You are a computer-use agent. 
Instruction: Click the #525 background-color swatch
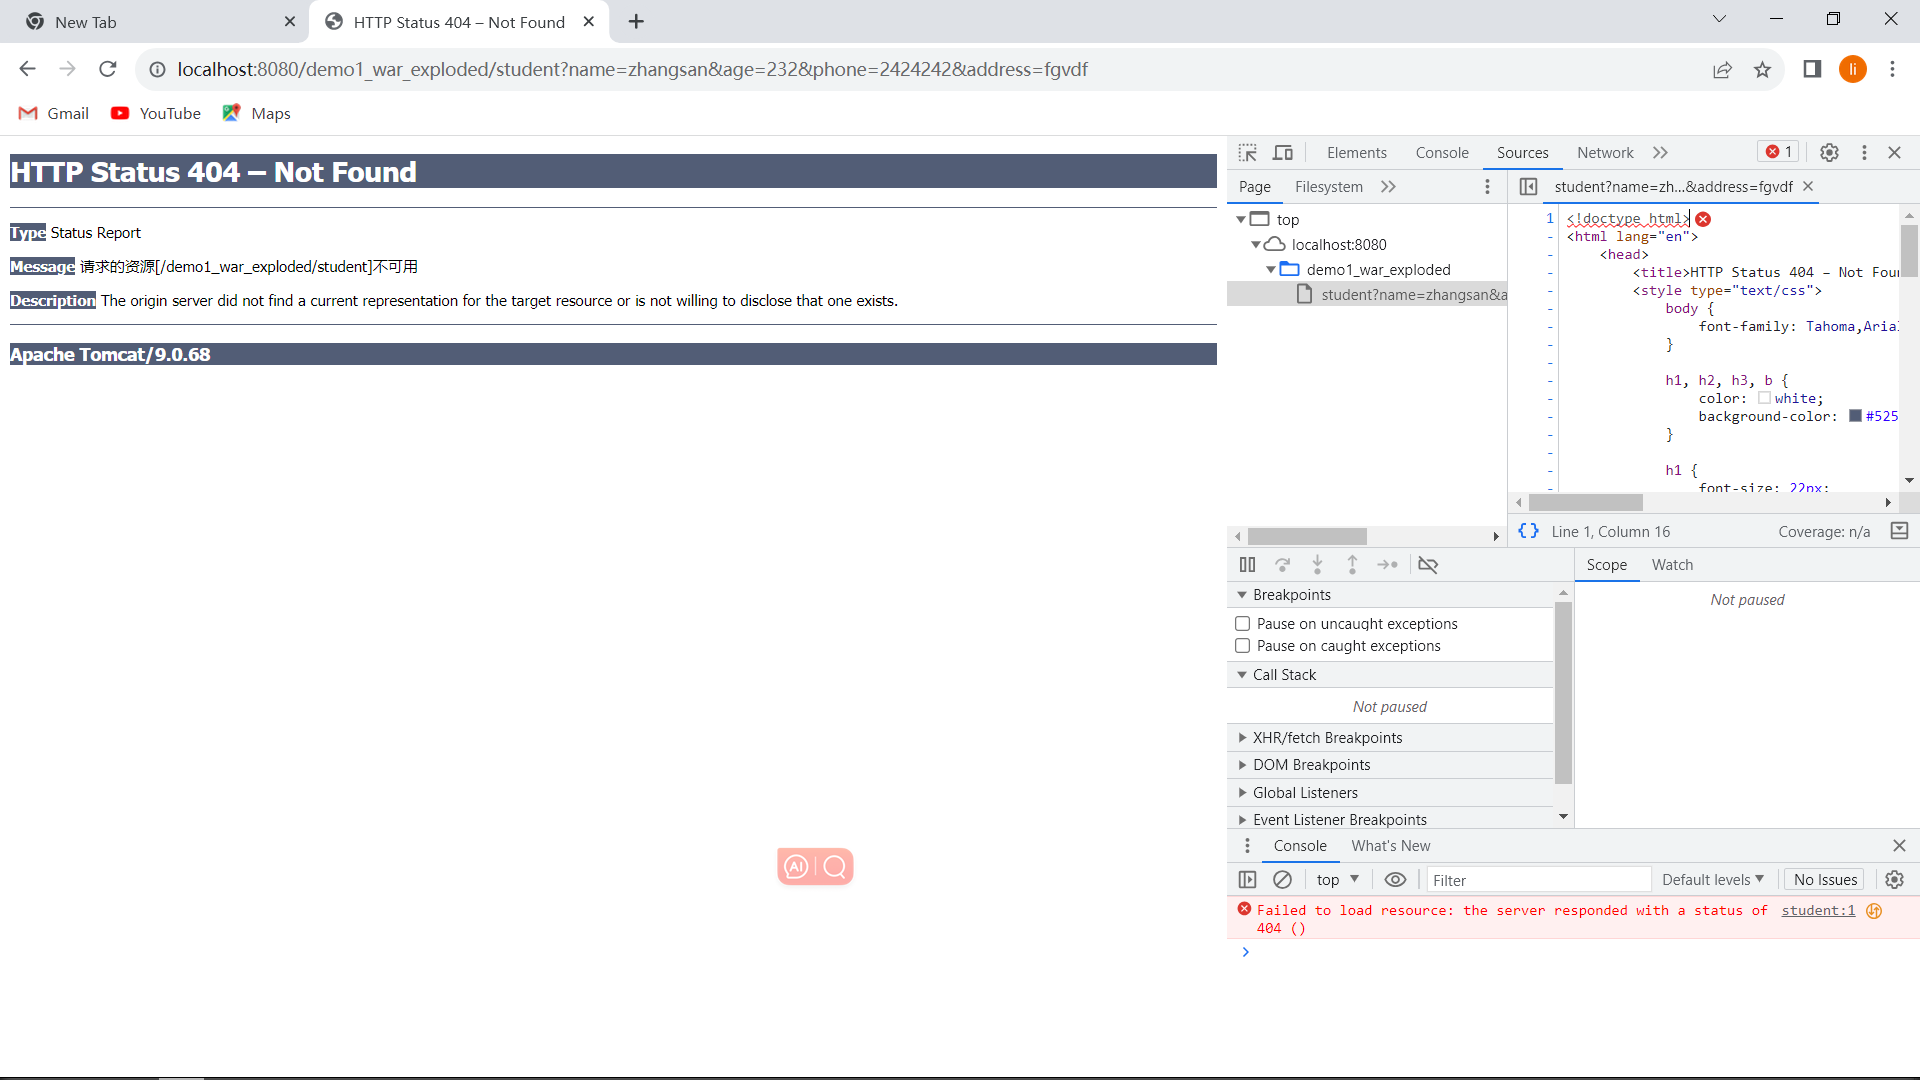tap(1855, 417)
